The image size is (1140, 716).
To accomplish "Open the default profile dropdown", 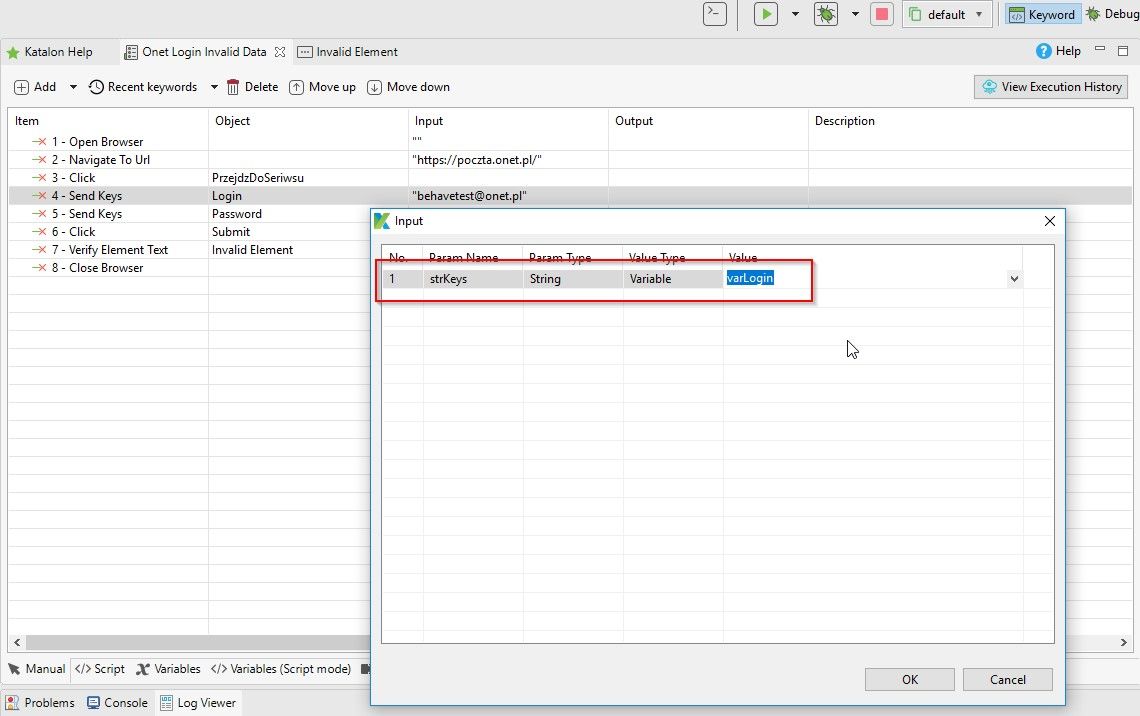I will pyautogui.click(x=946, y=14).
